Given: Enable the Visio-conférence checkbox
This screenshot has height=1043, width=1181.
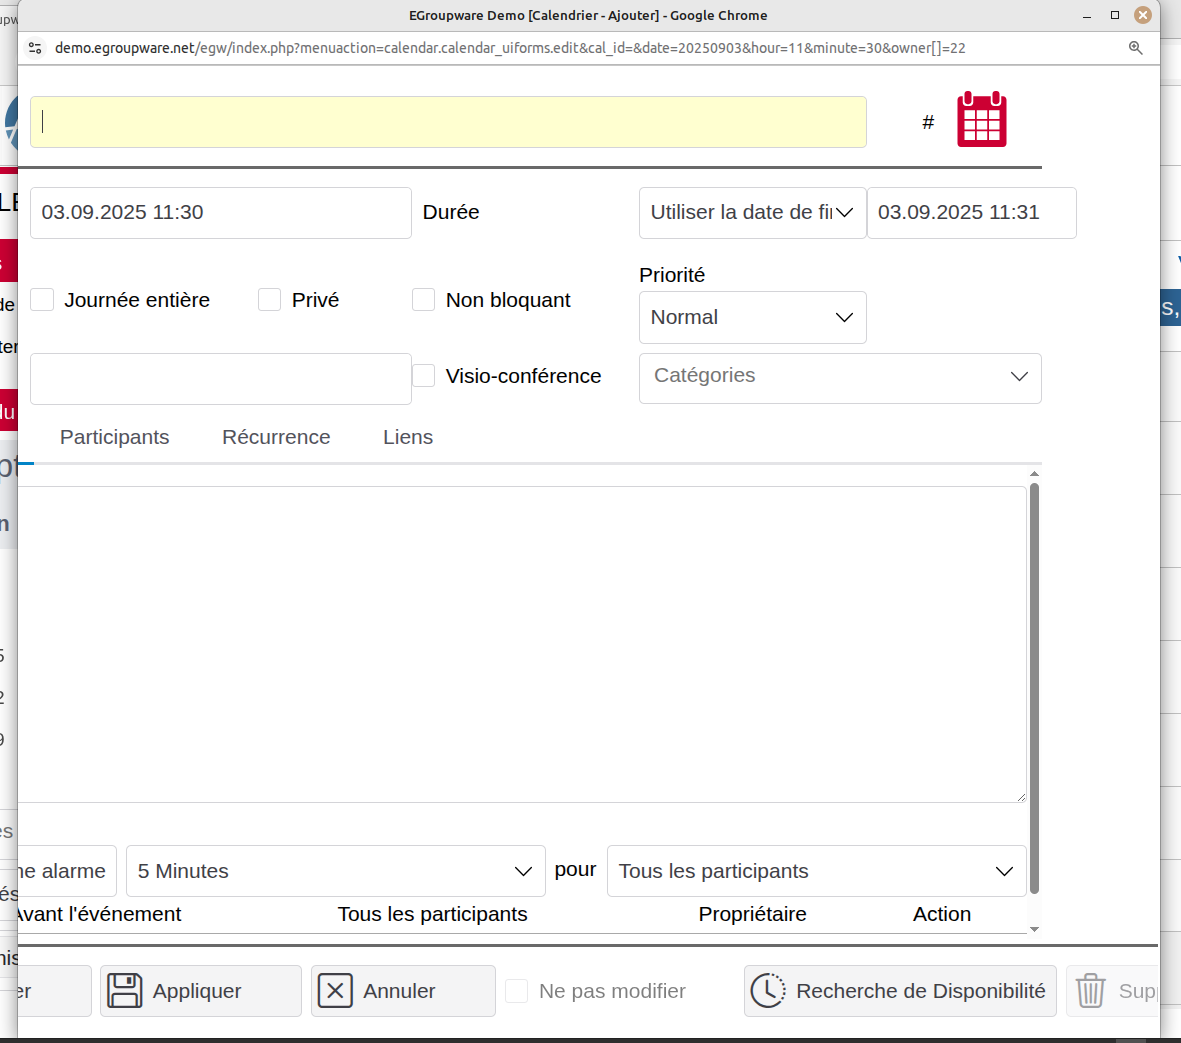Looking at the screenshot, I should coord(424,376).
